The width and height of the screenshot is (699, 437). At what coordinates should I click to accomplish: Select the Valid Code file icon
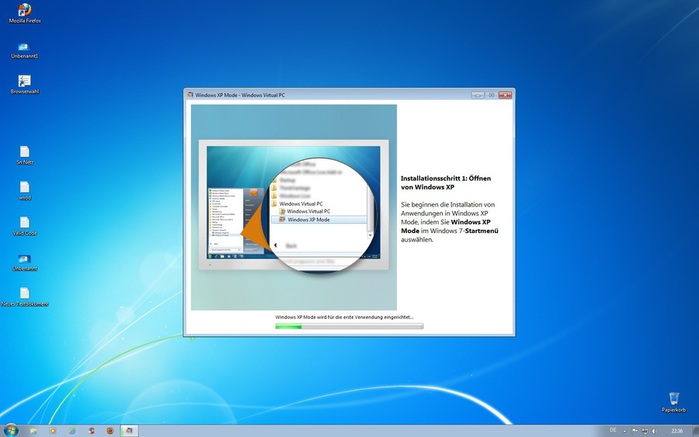pyautogui.click(x=25, y=226)
